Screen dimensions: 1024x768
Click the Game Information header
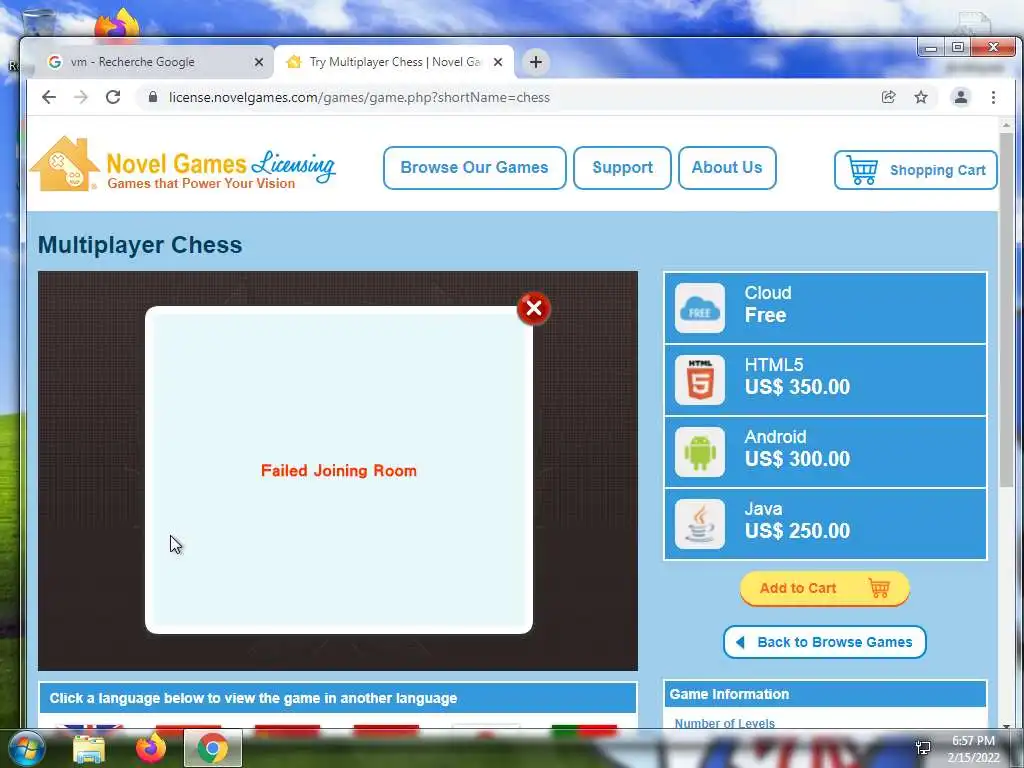[x=825, y=694]
